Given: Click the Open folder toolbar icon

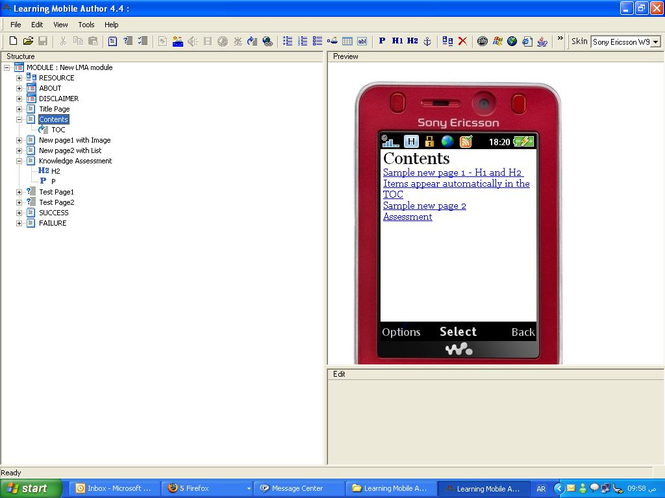Looking at the screenshot, I should 28,41.
